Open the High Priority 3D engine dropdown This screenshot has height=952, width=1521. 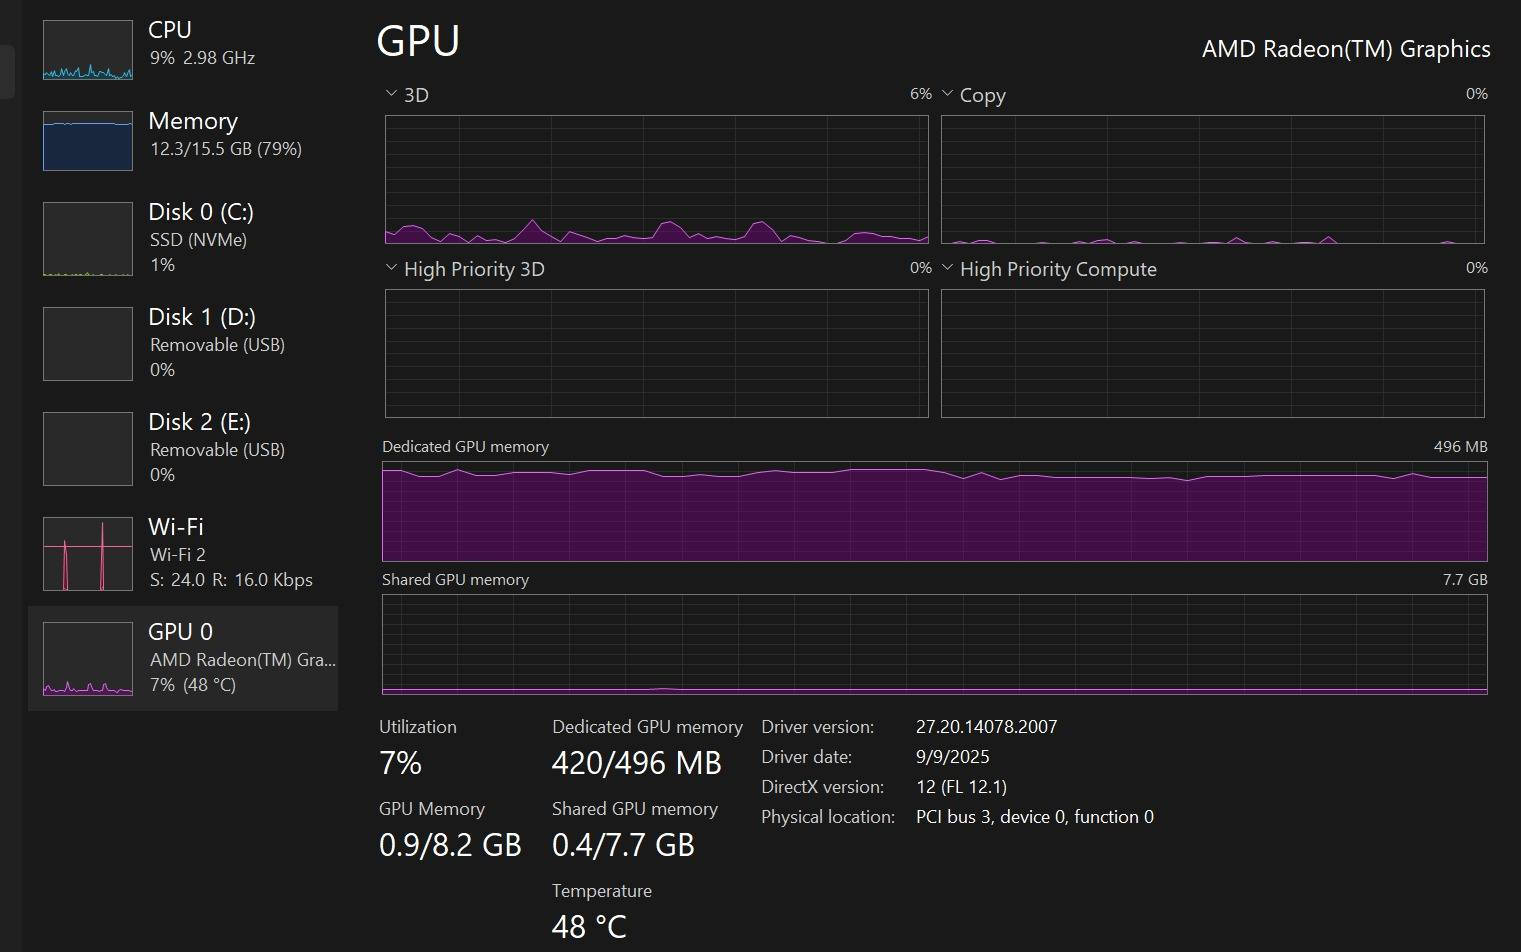(391, 268)
